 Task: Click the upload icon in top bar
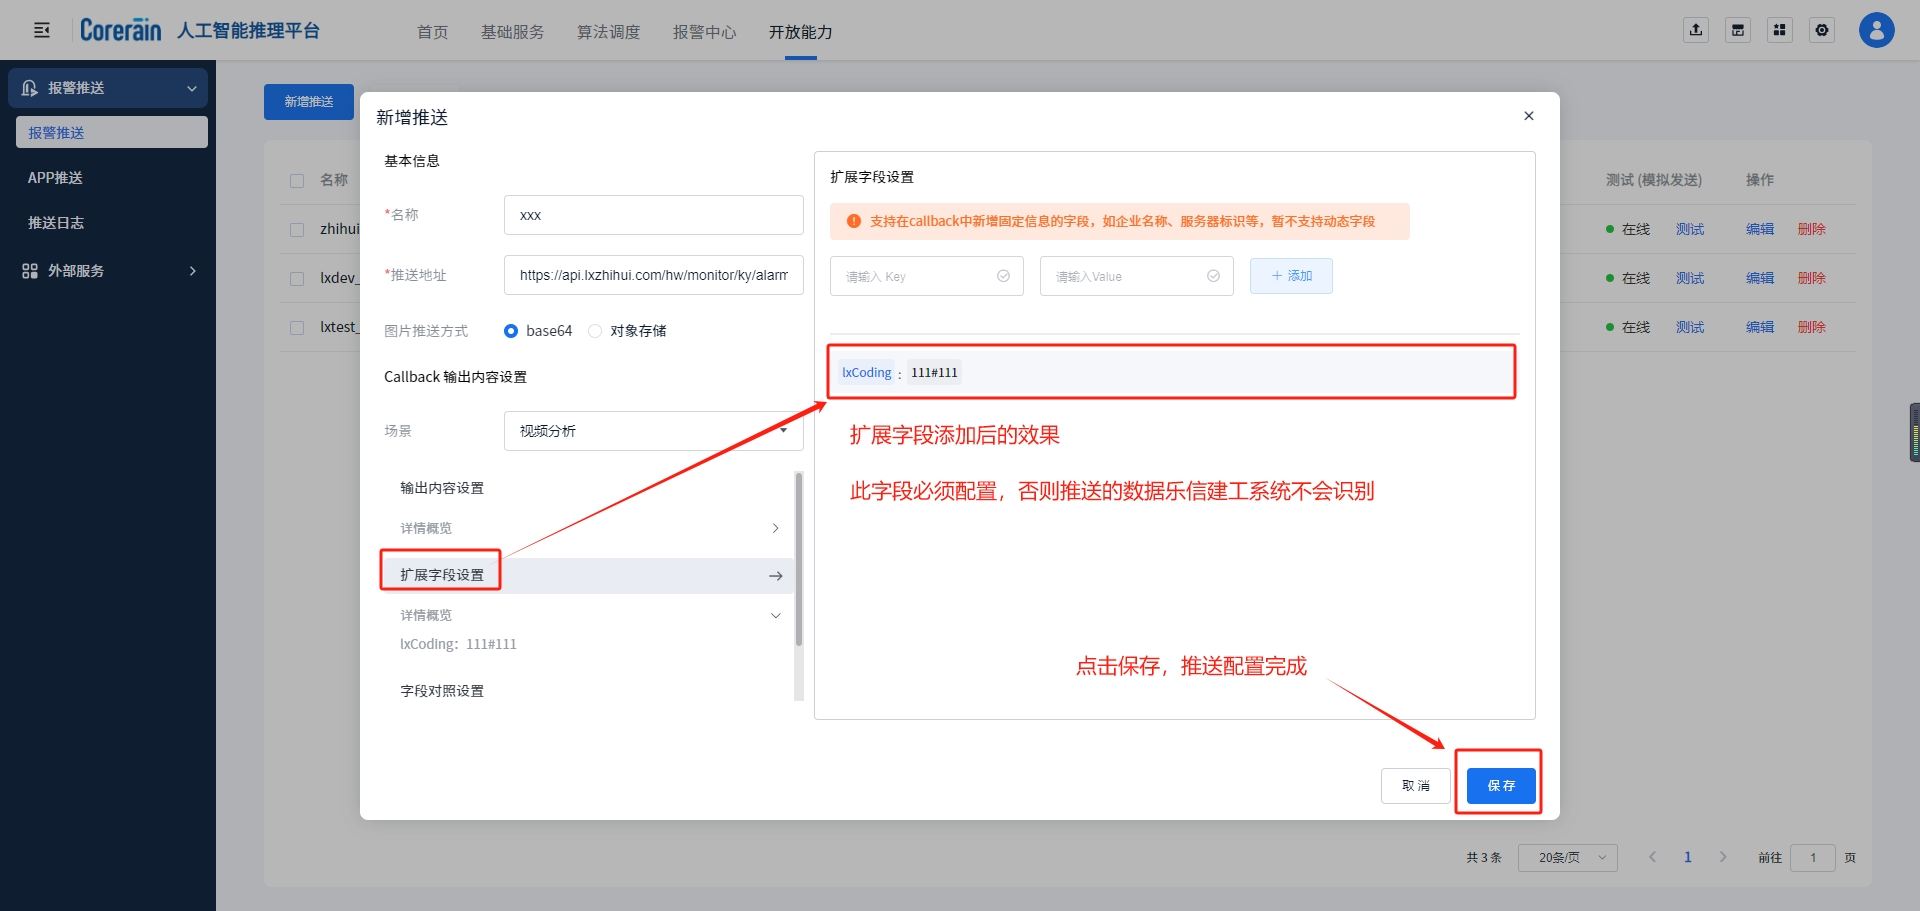(1696, 30)
